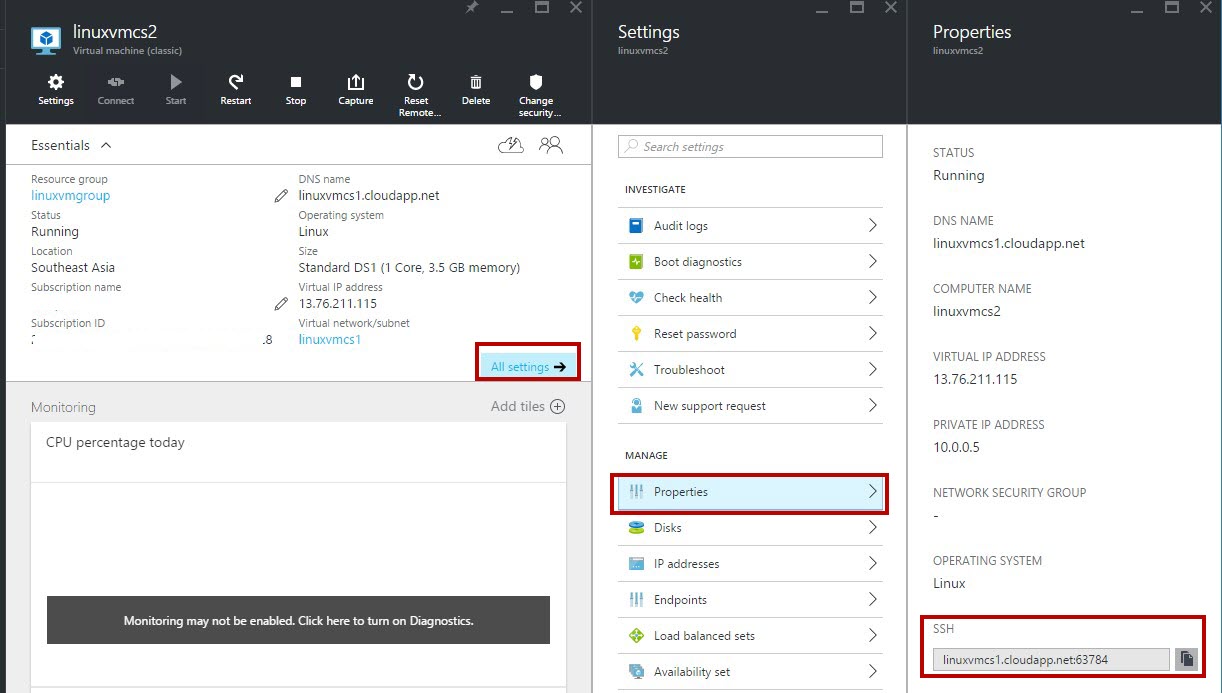Viewport: 1222px width, 693px height.
Task: Click DNS name in Properties blade
Action: (1009, 243)
